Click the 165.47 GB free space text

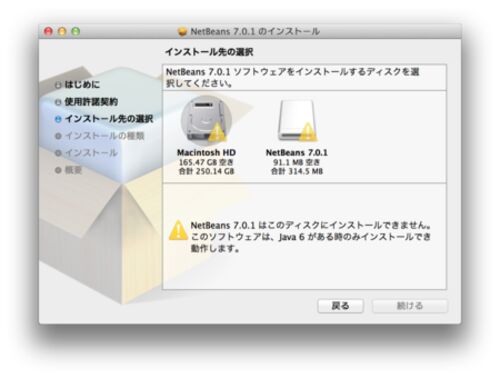click(206, 162)
